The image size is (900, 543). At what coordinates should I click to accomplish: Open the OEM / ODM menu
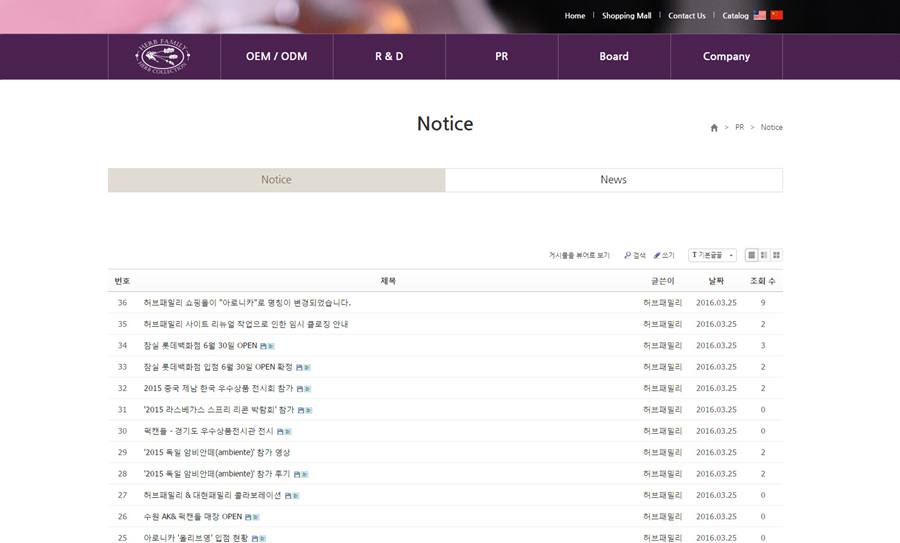point(276,56)
